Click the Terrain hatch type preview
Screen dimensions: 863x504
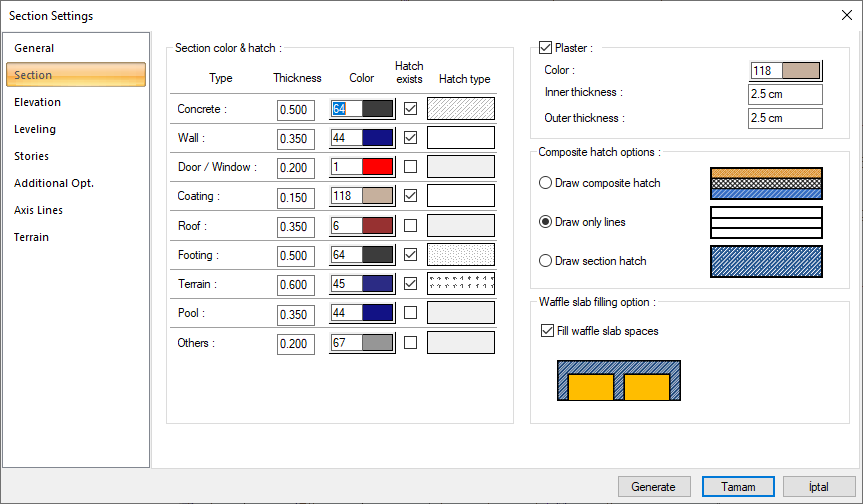point(460,284)
